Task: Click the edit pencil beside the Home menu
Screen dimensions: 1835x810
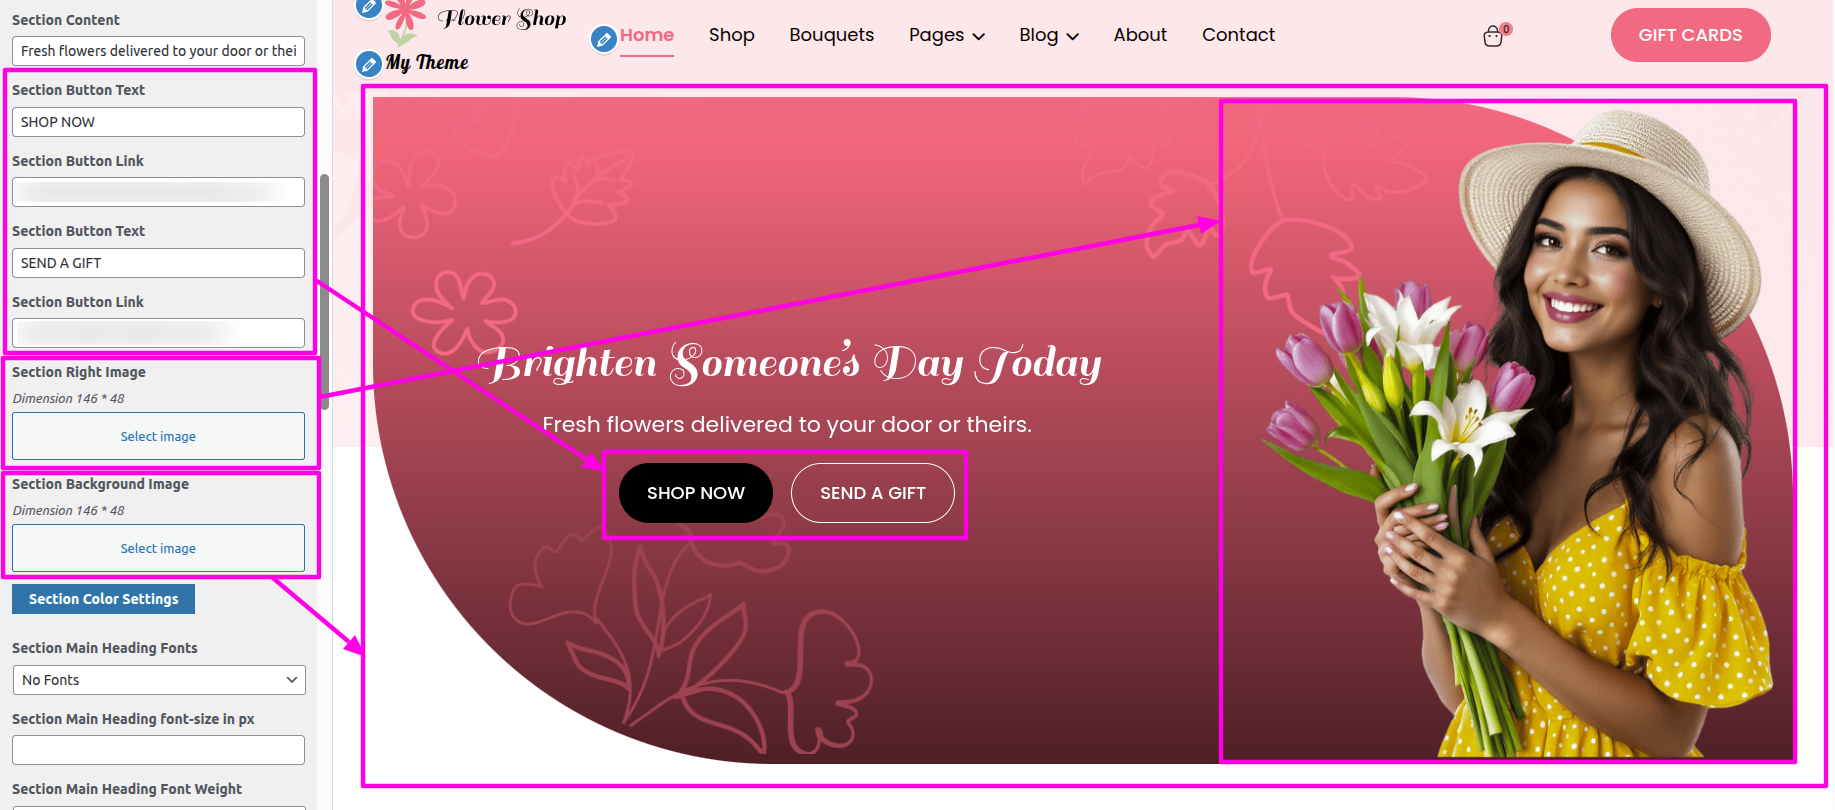Action: (603, 39)
